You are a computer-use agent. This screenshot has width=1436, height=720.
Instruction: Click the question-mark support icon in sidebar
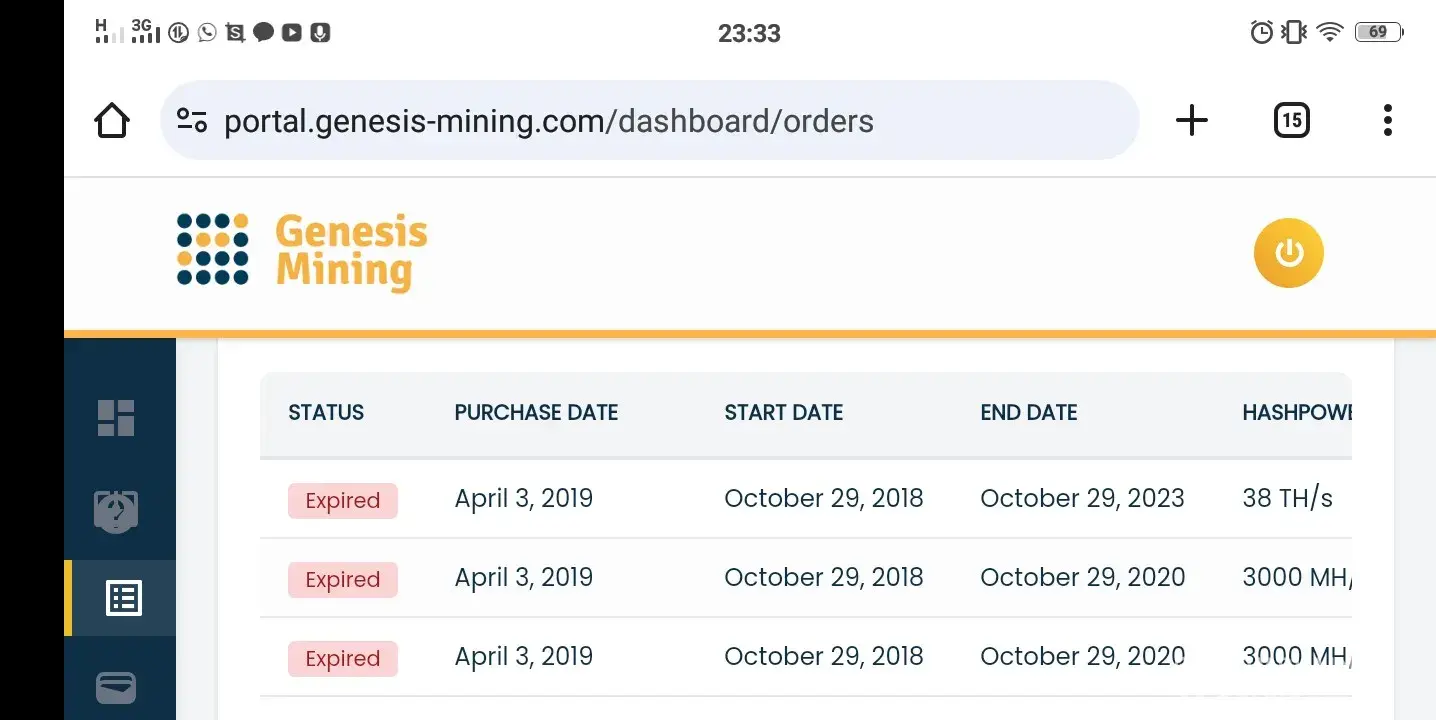(116, 512)
